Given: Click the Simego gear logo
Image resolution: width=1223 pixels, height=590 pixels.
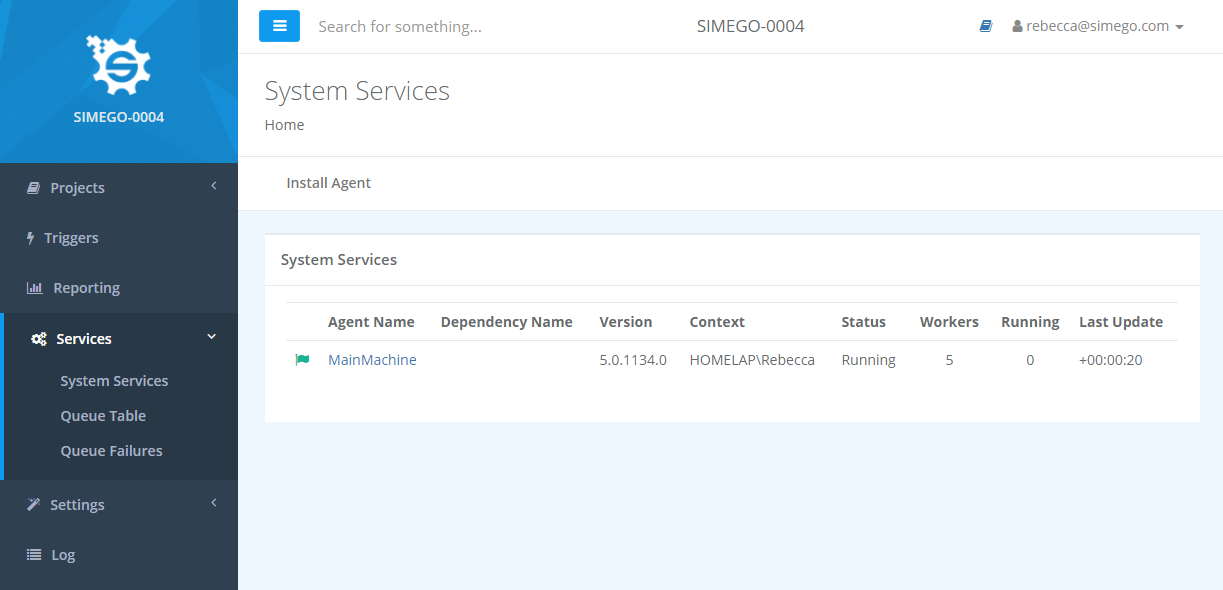Looking at the screenshot, I should (119, 64).
